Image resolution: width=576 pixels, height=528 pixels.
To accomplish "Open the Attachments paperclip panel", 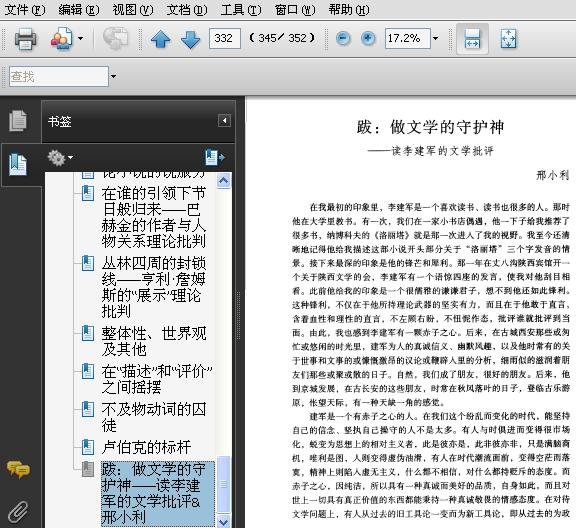I will (18, 511).
